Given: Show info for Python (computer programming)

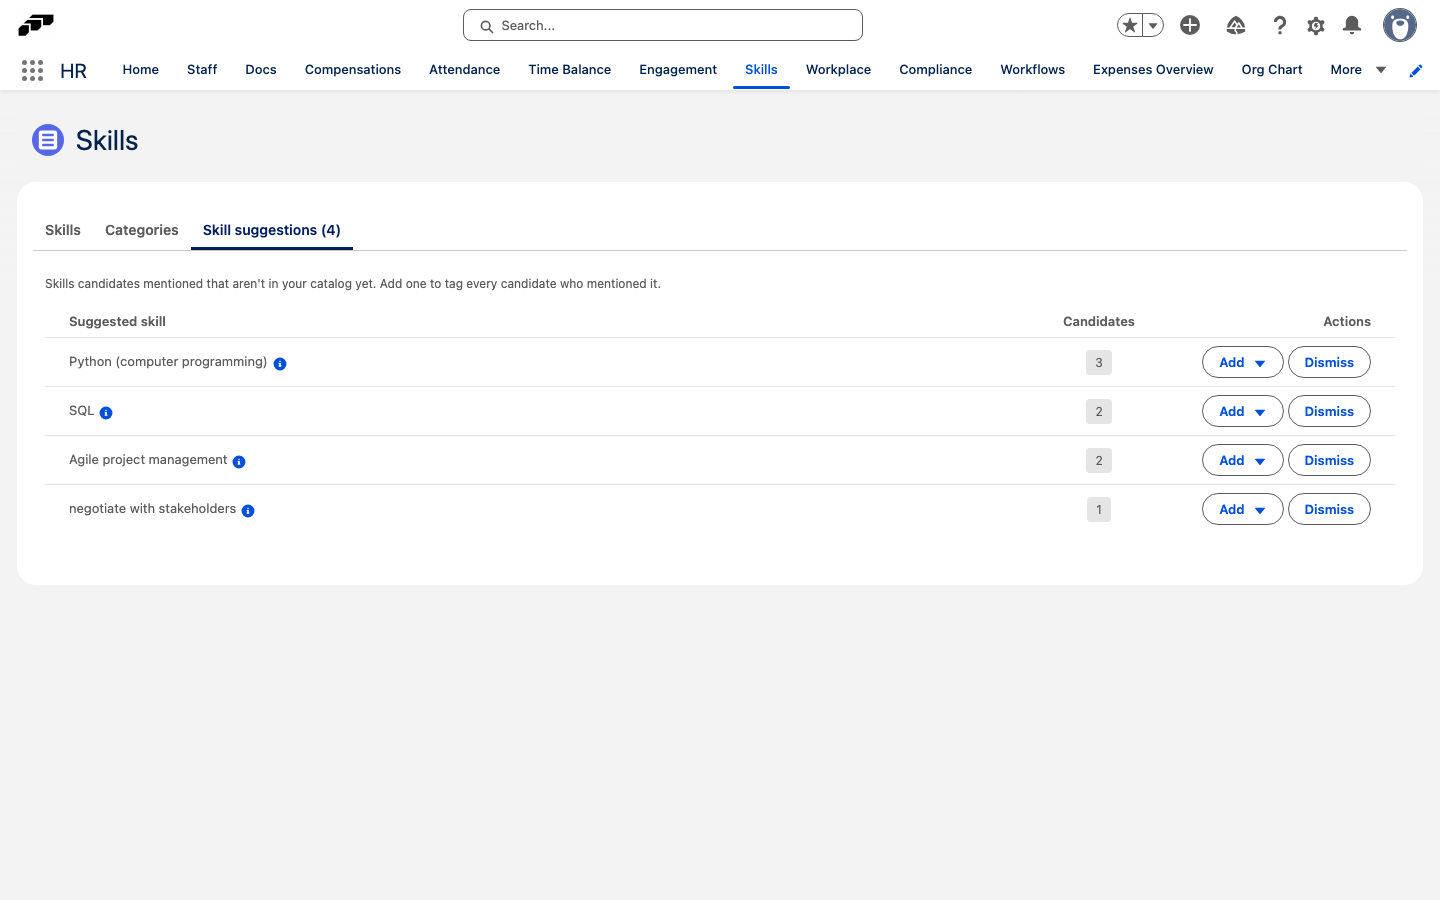Looking at the screenshot, I should pos(280,364).
